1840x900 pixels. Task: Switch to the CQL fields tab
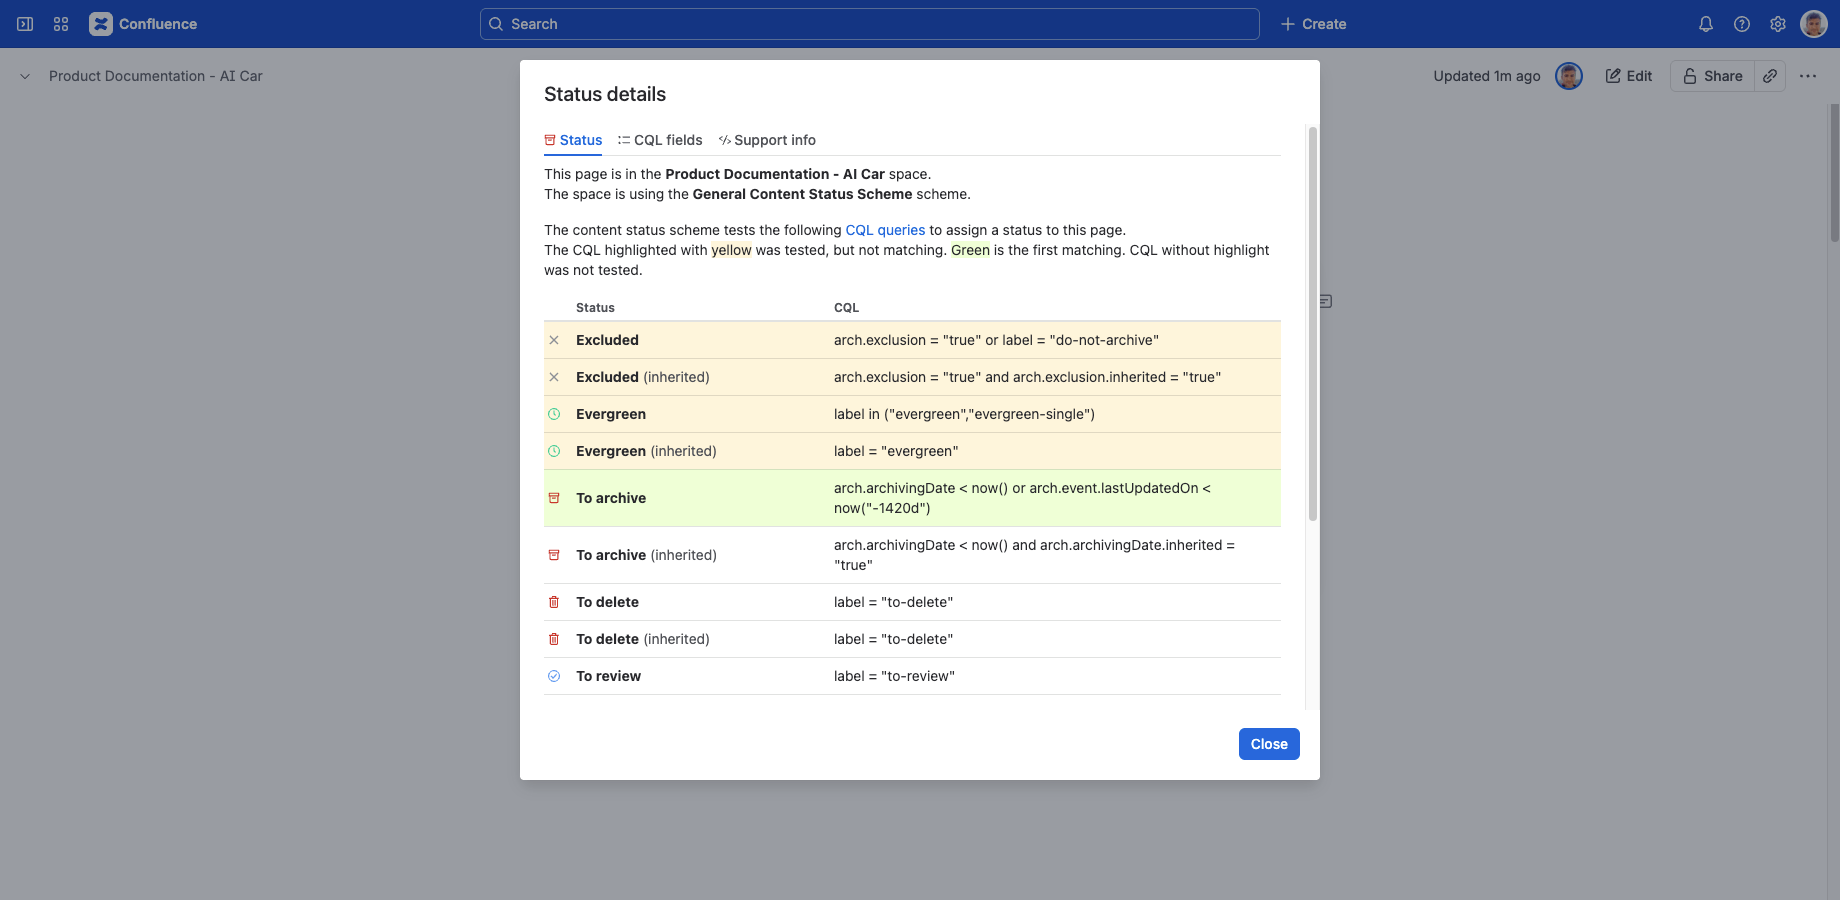tap(660, 140)
